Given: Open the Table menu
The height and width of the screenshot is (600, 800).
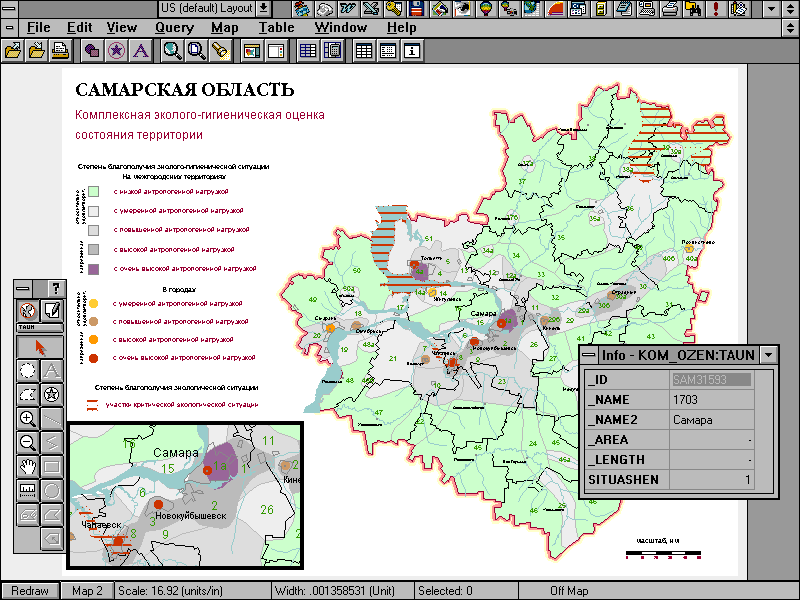Looking at the screenshot, I should coord(276,28).
